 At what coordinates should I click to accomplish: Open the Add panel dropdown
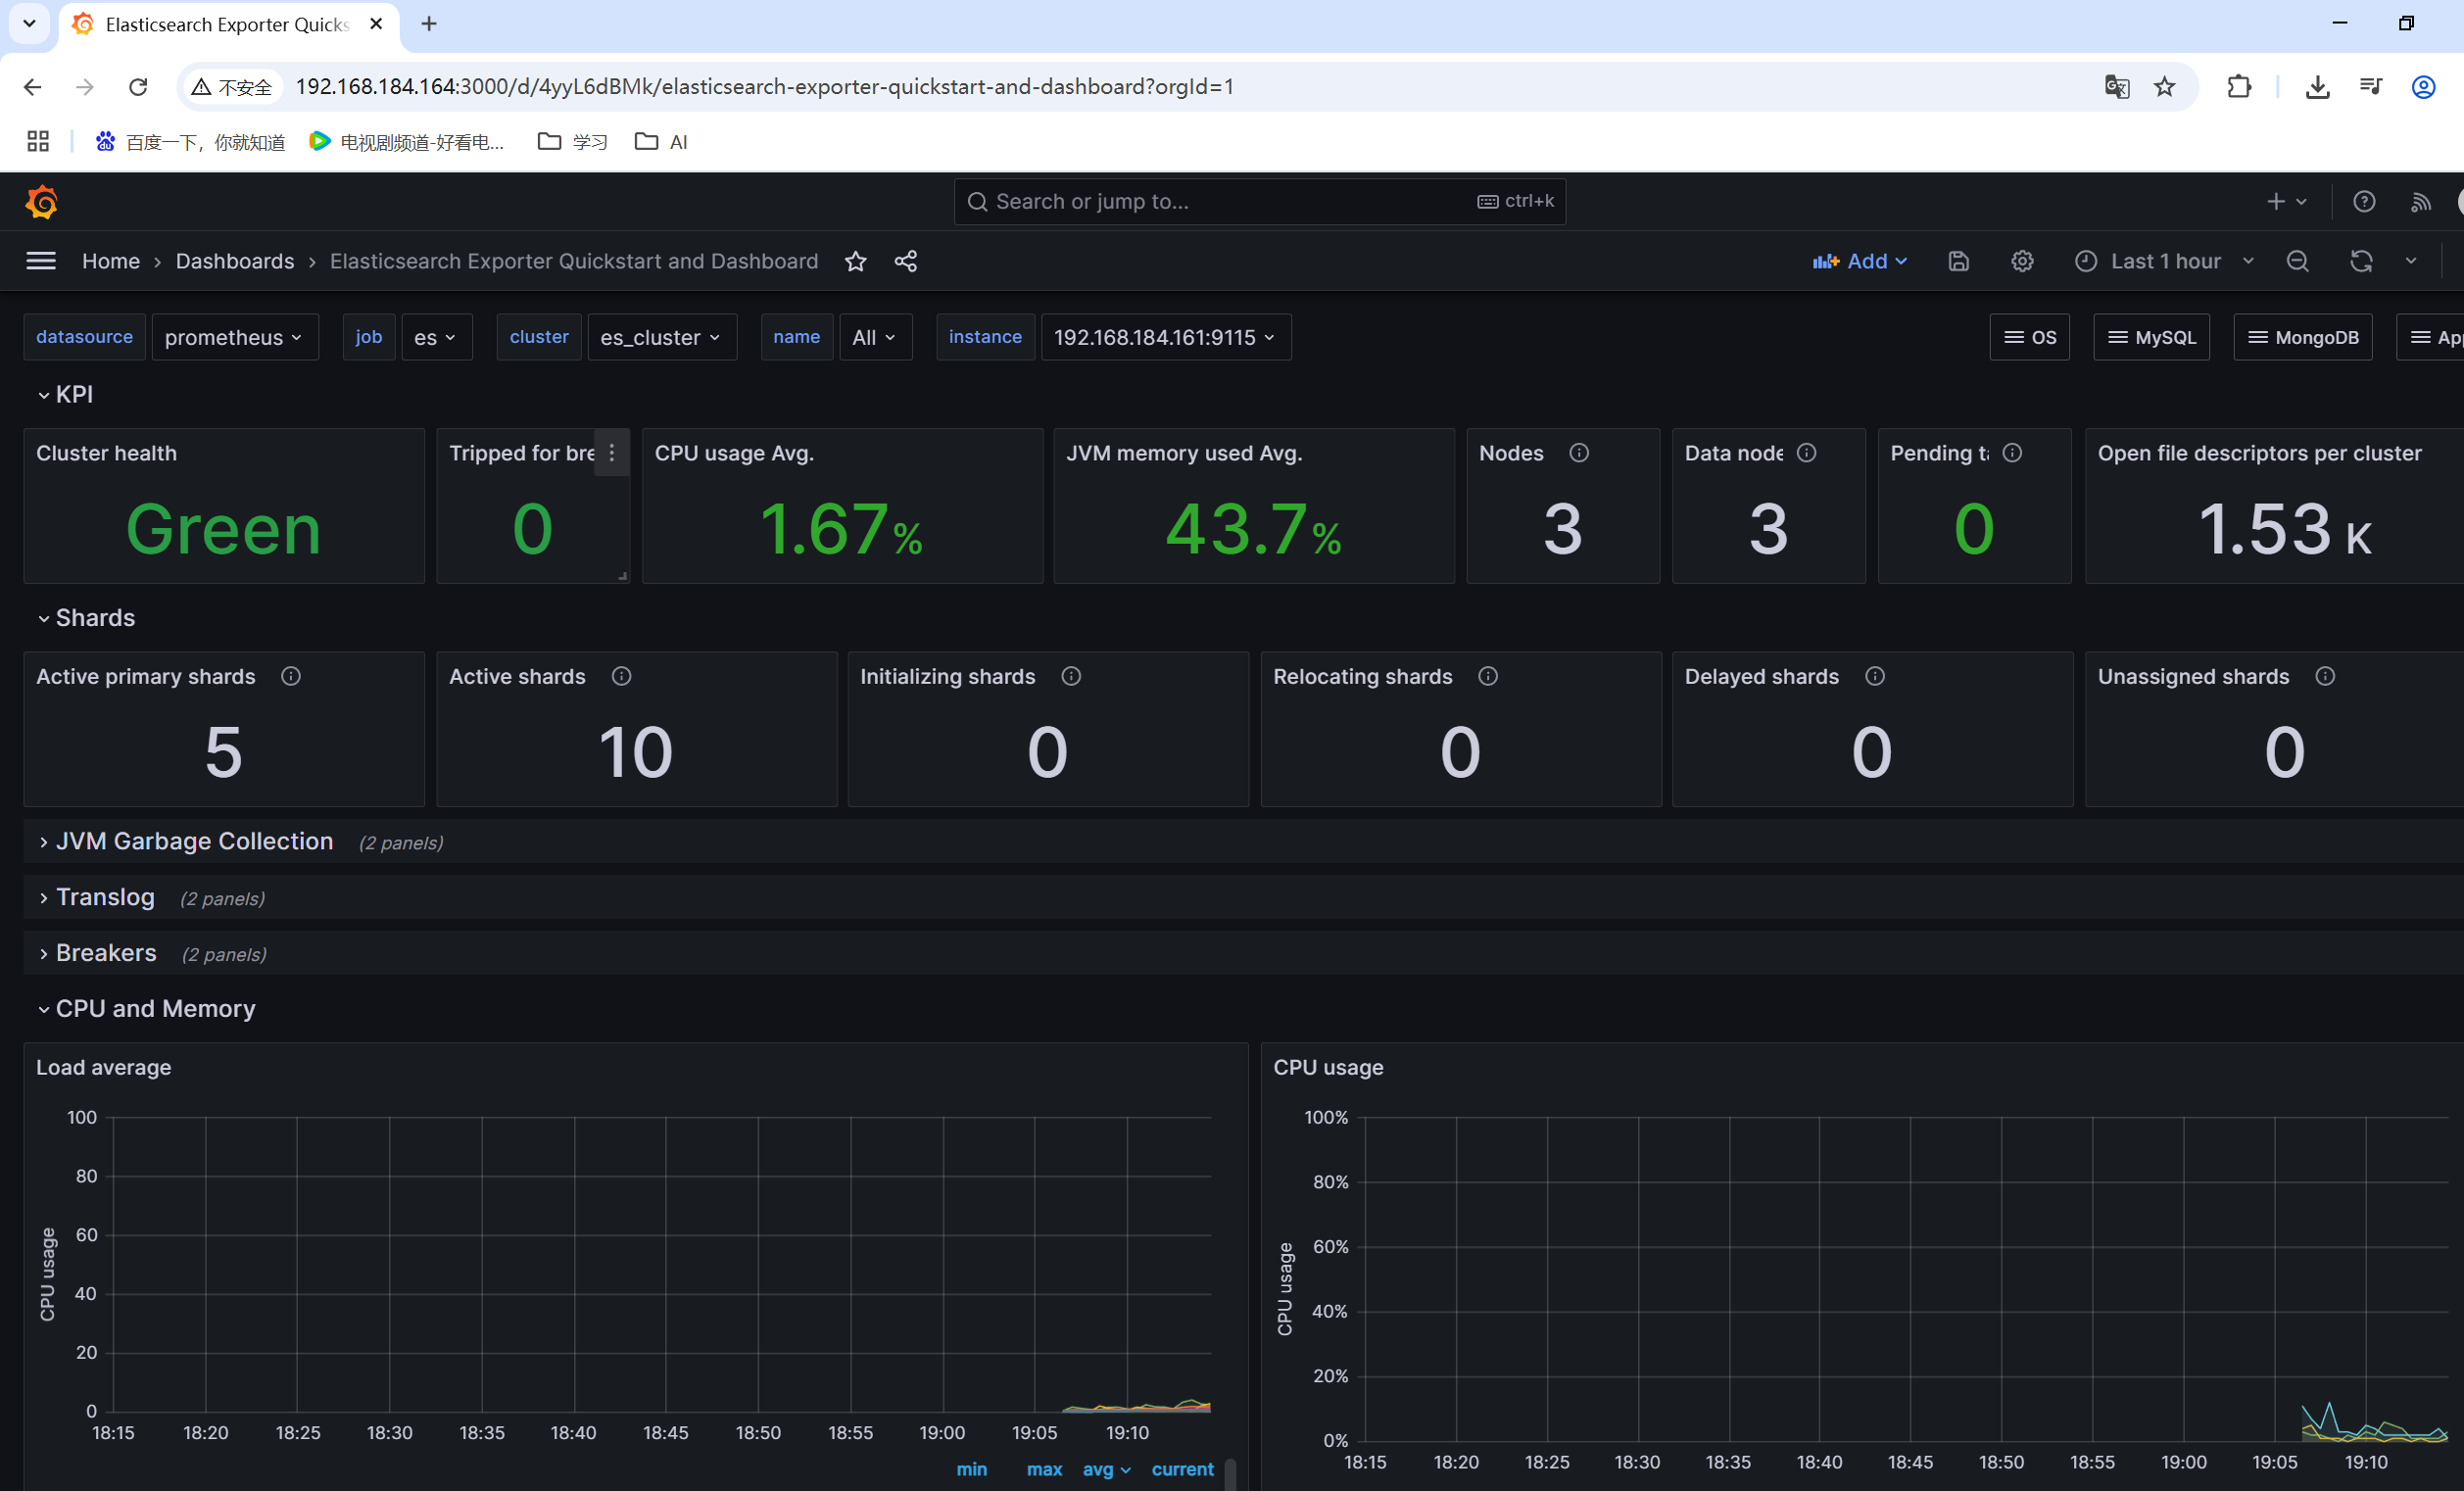tap(1860, 261)
